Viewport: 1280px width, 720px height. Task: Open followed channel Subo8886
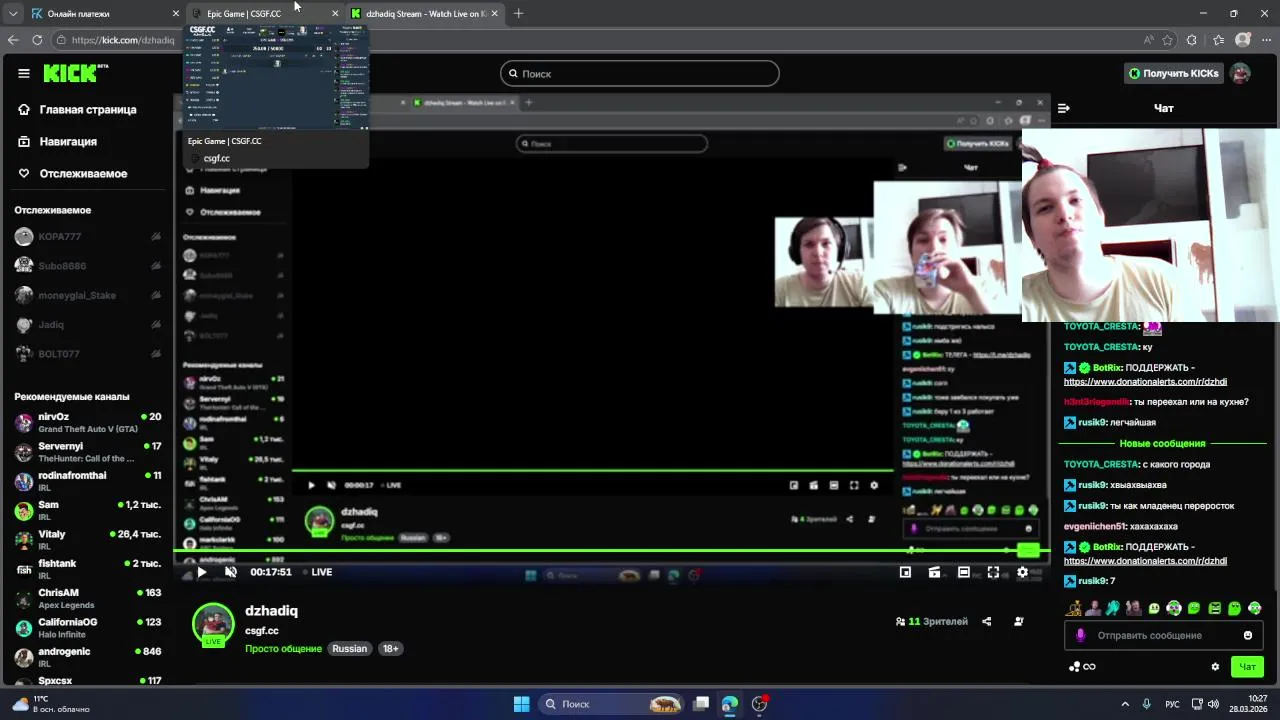[88, 266]
